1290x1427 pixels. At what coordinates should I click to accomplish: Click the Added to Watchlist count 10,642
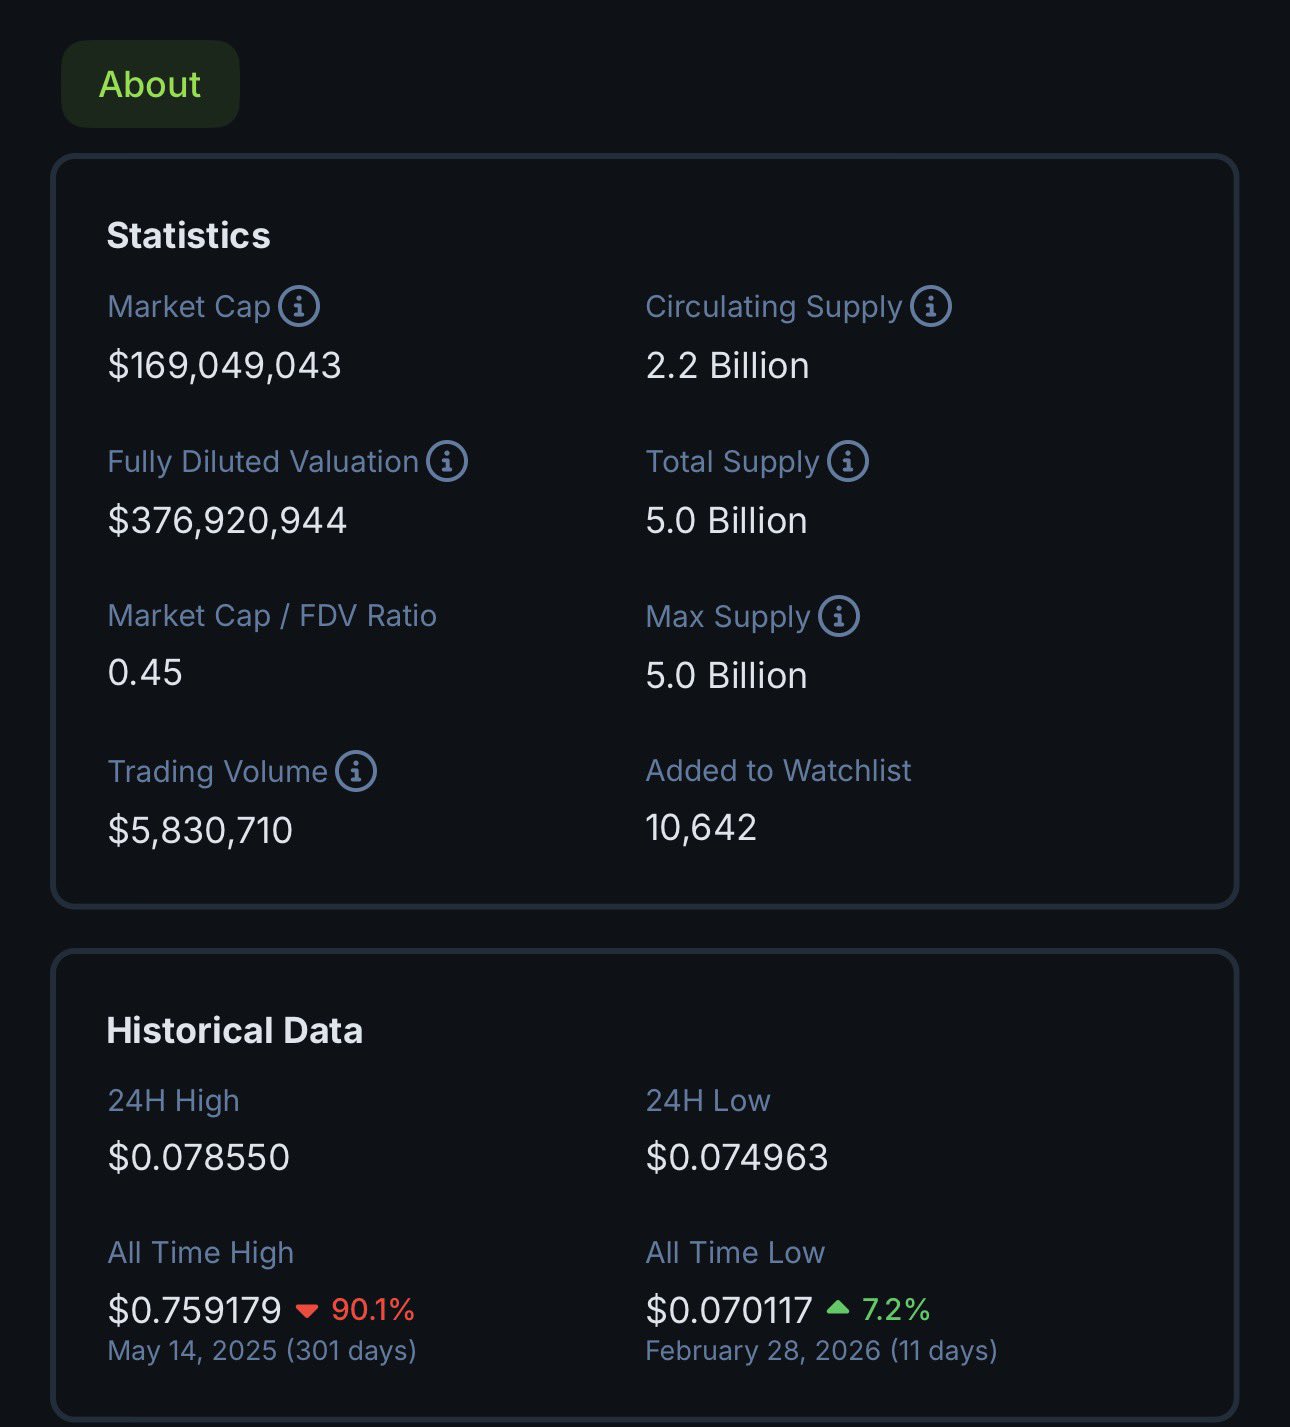click(701, 828)
